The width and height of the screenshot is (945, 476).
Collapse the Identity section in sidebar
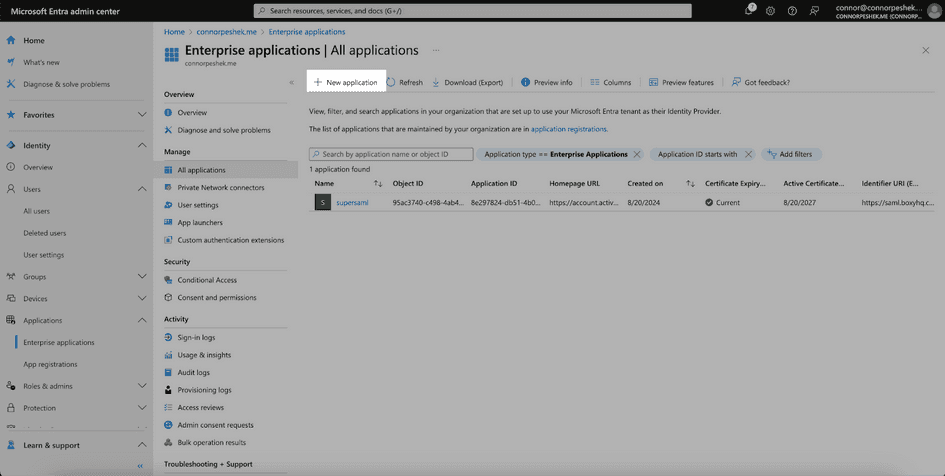point(142,145)
